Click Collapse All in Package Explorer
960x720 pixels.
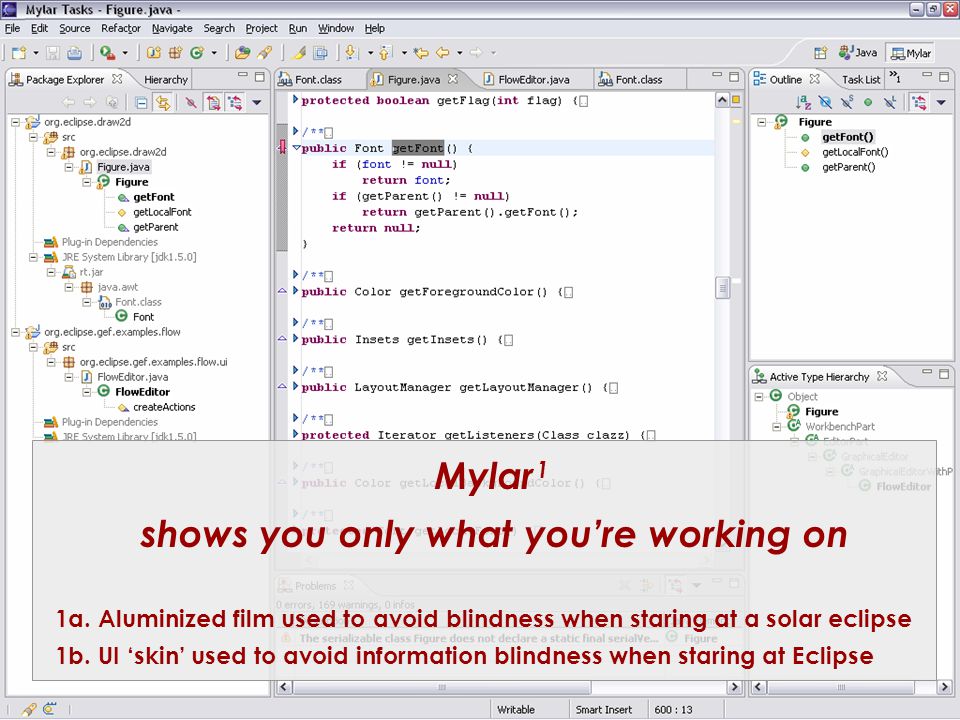pyautogui.click(x=141, y=103)
